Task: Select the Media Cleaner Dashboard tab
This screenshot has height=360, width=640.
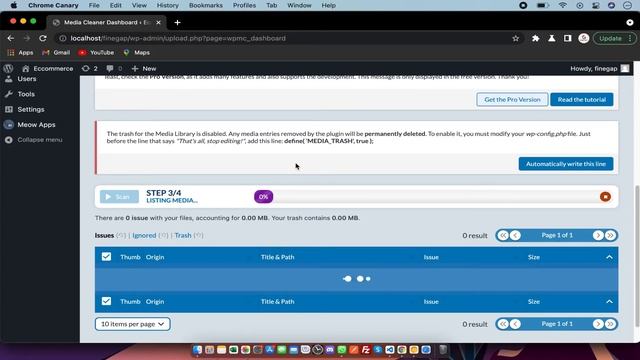Action: (x=107, y=22)
